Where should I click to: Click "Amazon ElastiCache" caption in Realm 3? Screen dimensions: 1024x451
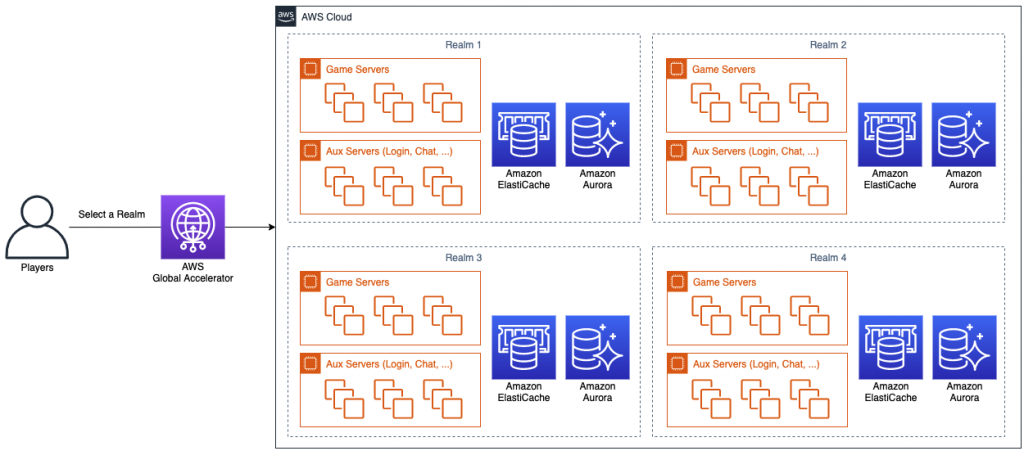523,392
